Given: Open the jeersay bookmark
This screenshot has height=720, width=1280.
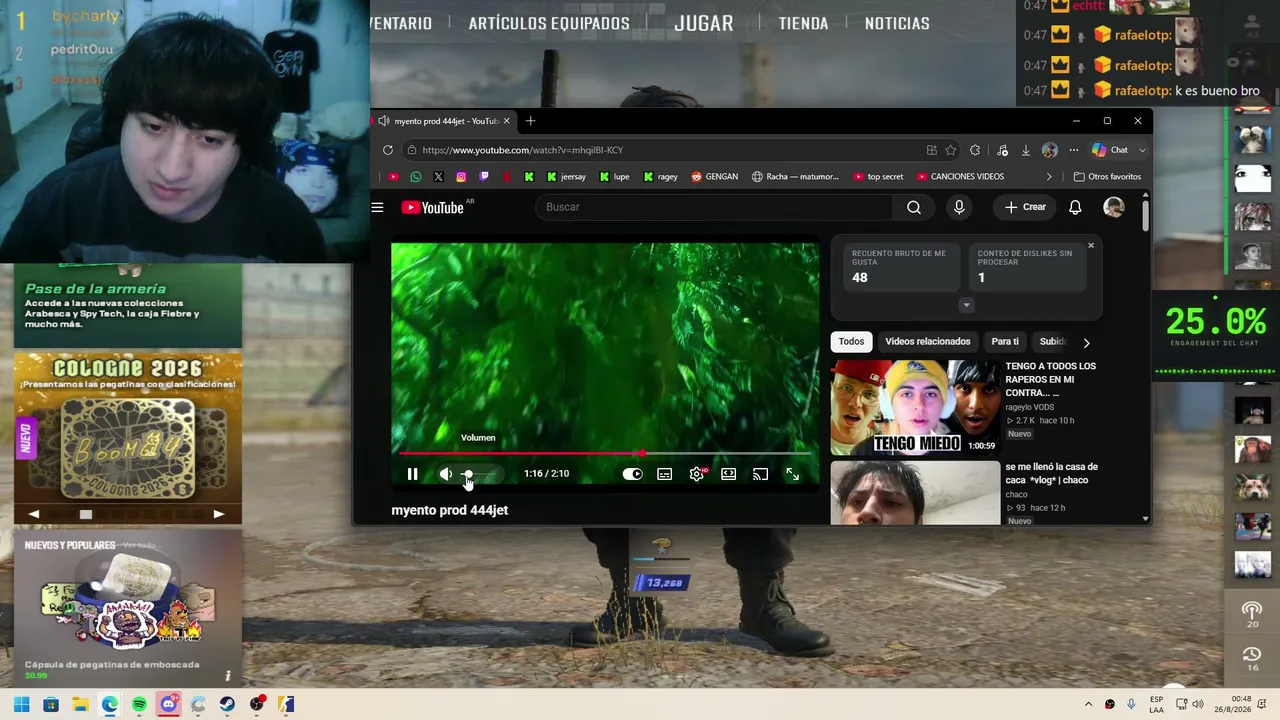Looking at the screenshot, I should tap(566, 177).
